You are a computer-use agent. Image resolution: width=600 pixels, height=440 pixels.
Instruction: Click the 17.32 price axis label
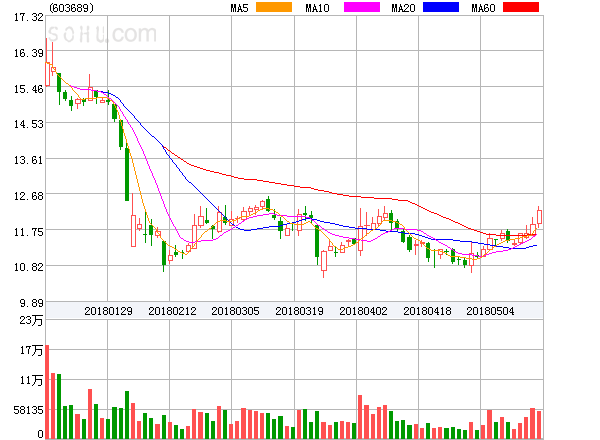pyautogui.click(x=29, y=17)
